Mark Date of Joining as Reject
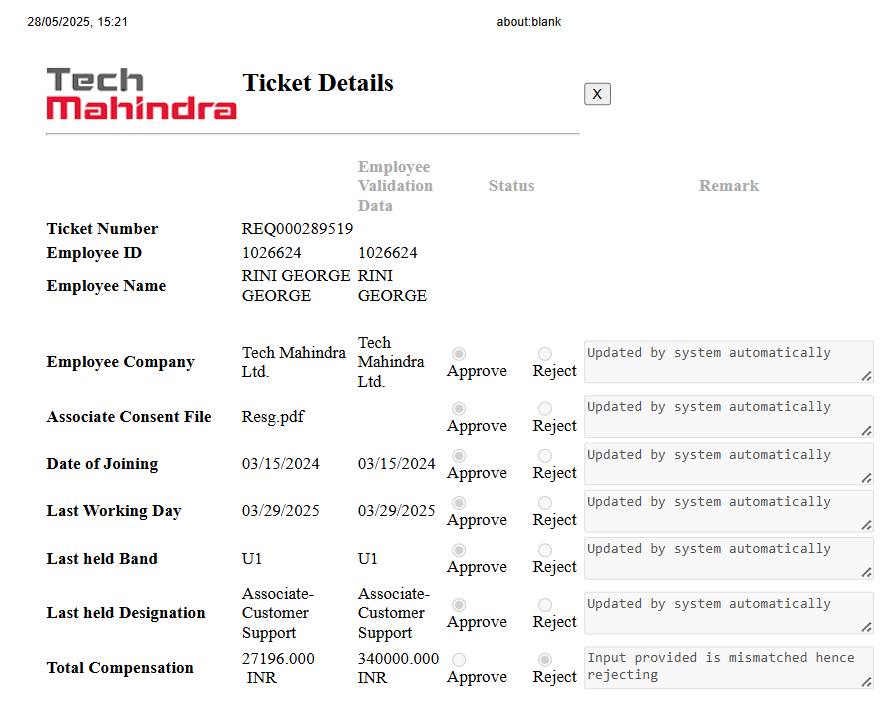 [x=545, y=456]
